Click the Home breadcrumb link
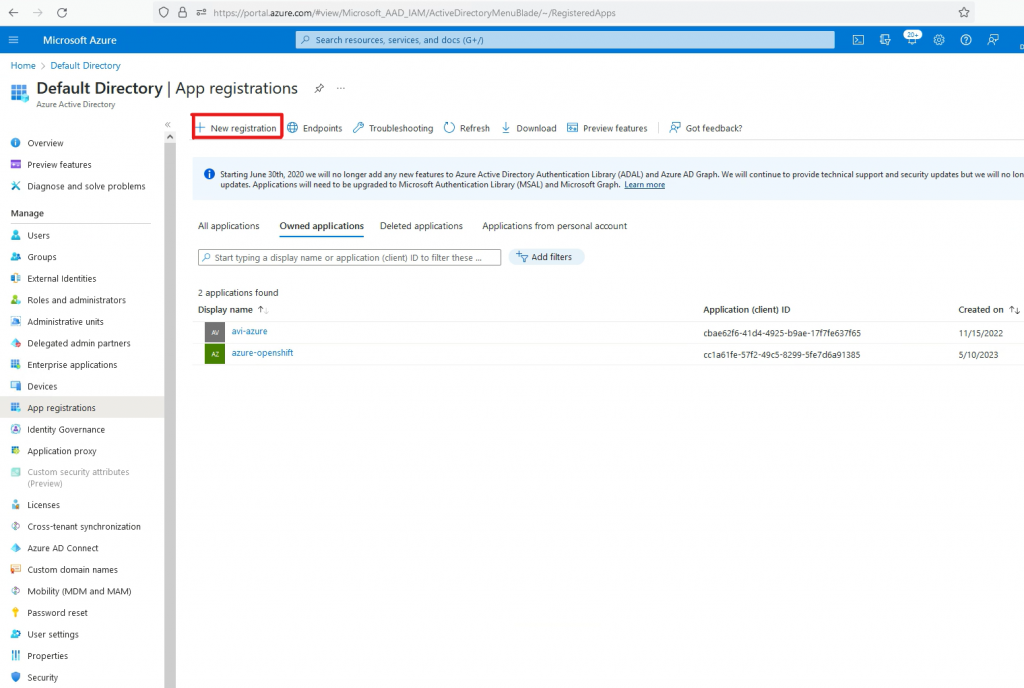Viewport: 1024px width, 688px height. pos(23,65)
